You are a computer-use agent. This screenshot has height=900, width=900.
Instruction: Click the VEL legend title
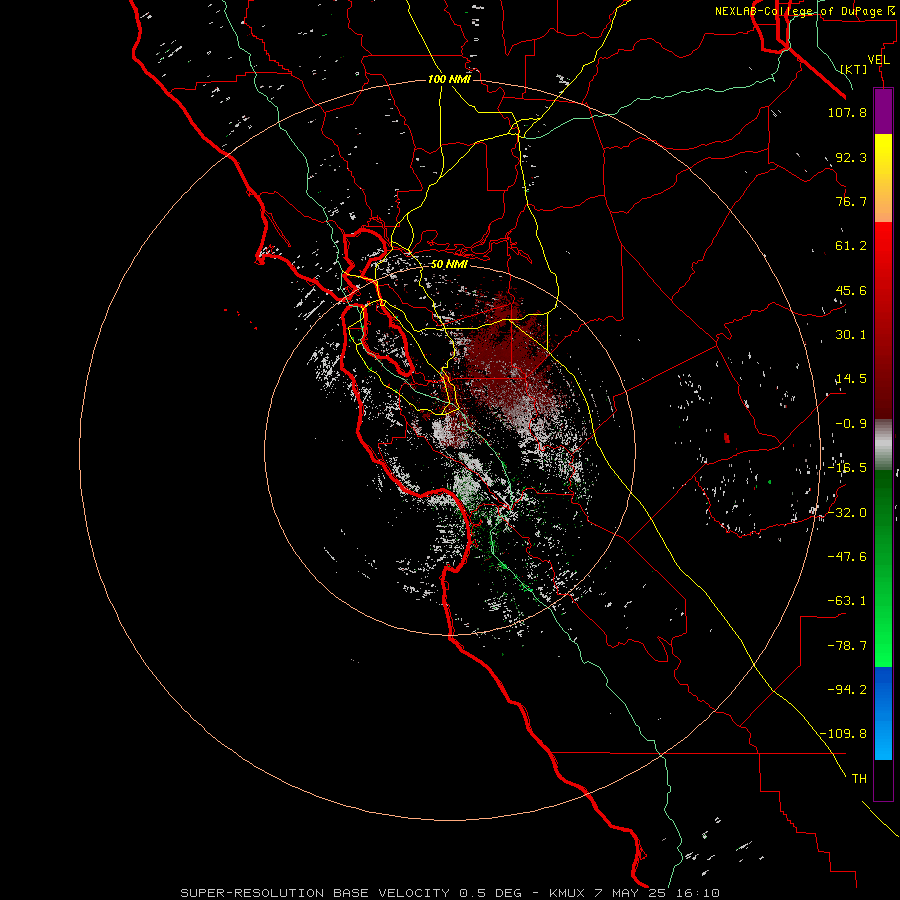coord(878,60)
